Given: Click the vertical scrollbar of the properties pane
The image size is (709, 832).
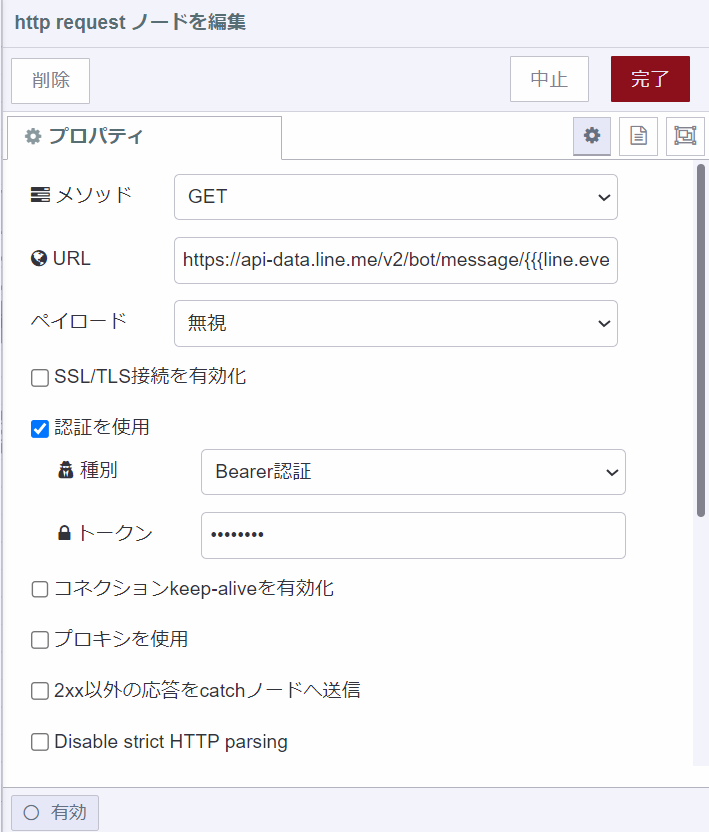Looking at the screenshot, I should (701, 340).
